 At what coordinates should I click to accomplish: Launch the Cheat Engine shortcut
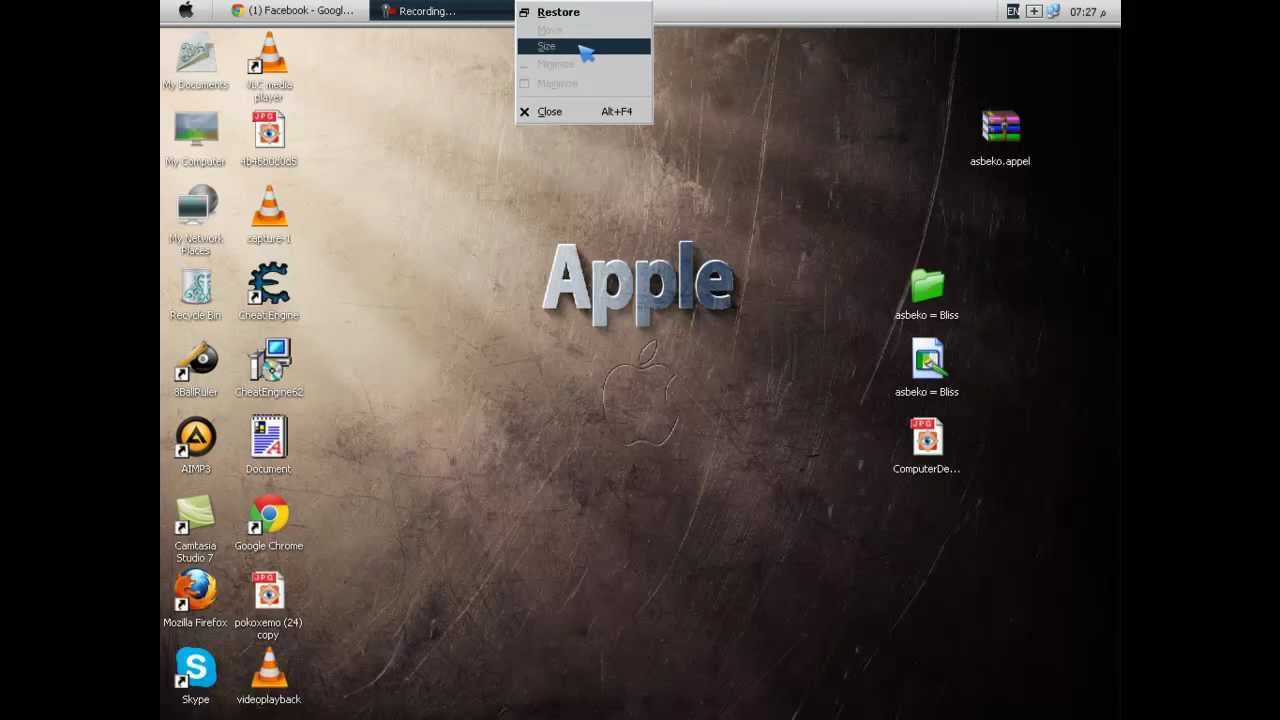(x=269, y=292)
